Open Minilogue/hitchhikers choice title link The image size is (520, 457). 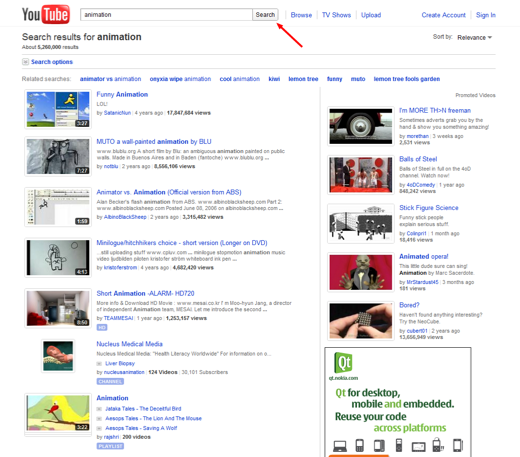(x=182, y=243)
